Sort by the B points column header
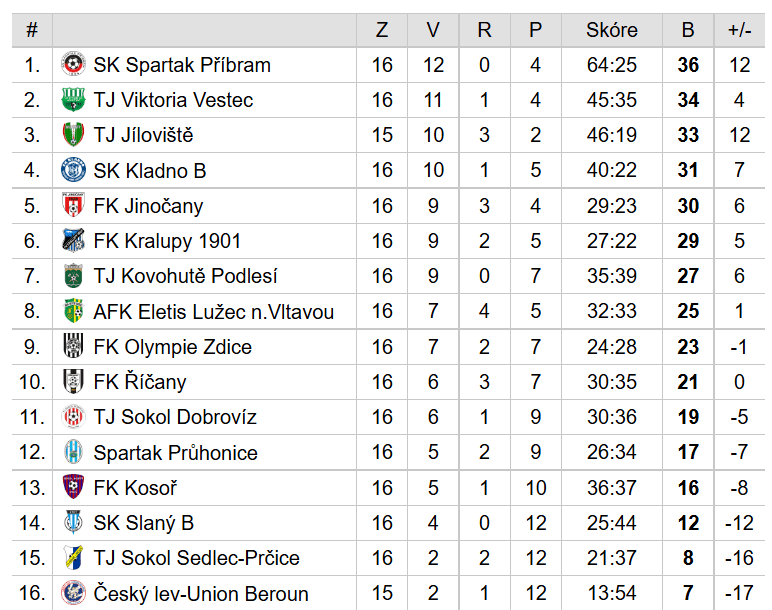Viewport: 772px width, 610px height. pos(688,30)
